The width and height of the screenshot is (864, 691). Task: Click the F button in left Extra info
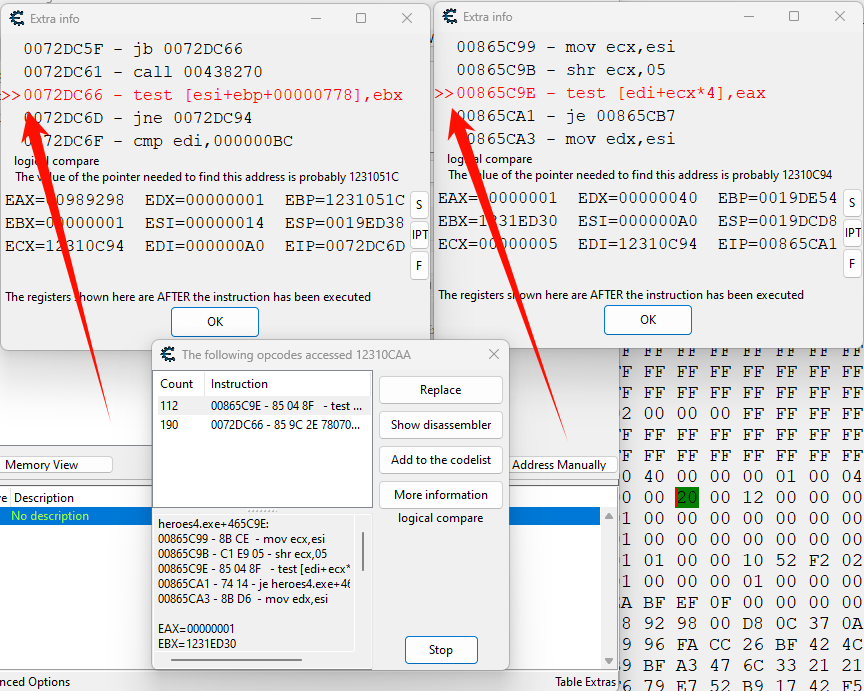pos(419,266)
